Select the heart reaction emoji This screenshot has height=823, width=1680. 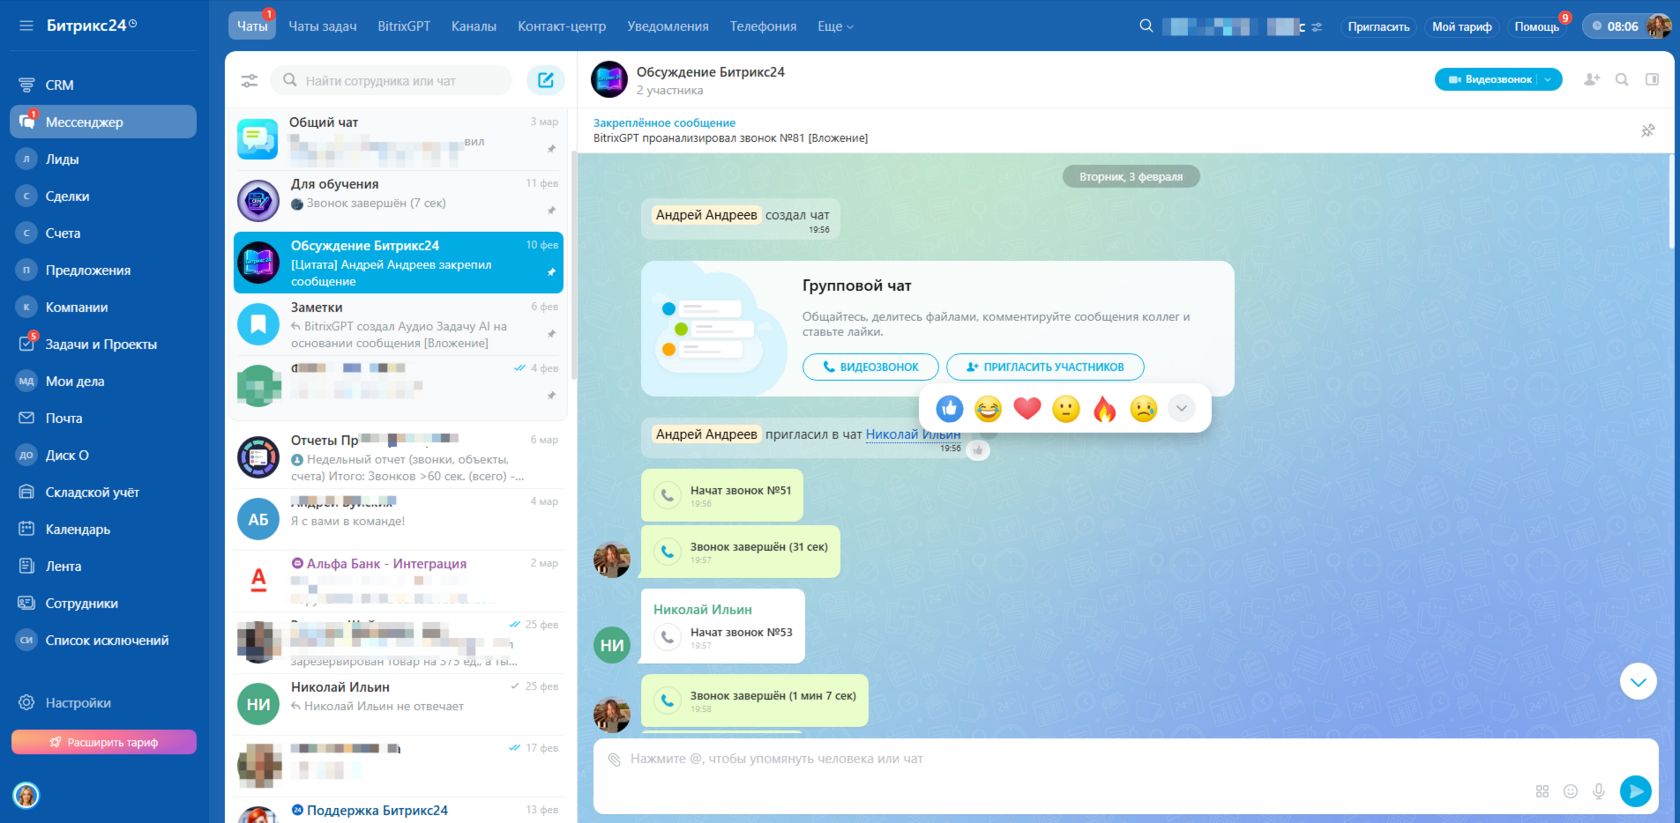pyautogui.click(x=1027, y=408)
